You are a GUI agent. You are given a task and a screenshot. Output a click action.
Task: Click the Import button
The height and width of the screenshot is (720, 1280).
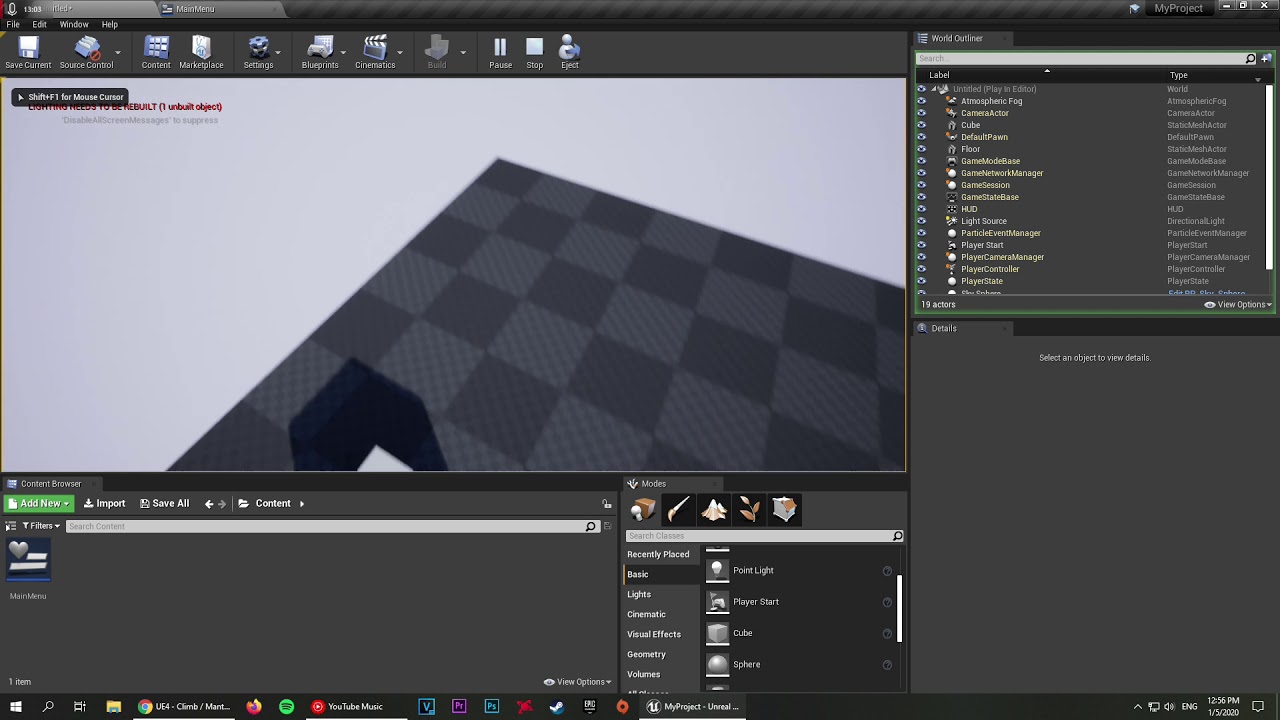[105, 504]
